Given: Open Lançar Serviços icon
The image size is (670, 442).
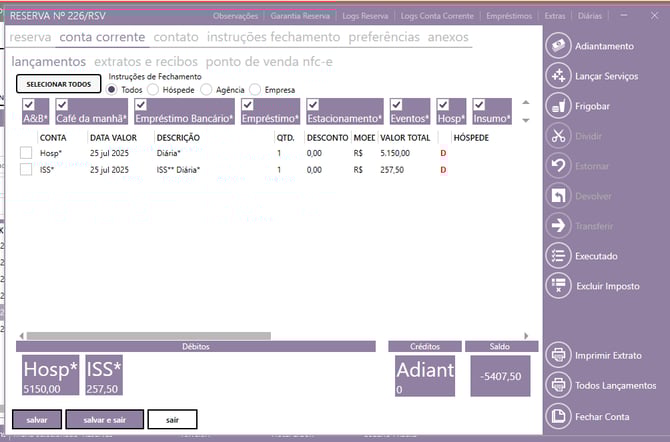Looking at the screenshot, I should click(x=558, y=76).
